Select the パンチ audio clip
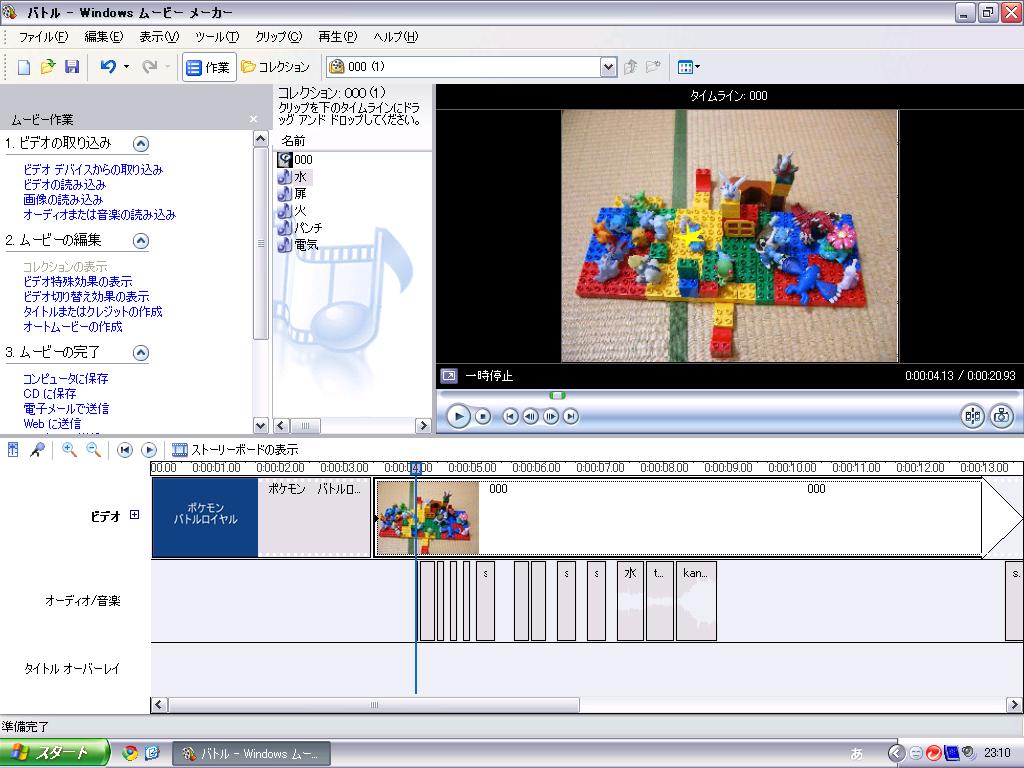Viewport: 1024px width, 768px height. pos(300,227)
